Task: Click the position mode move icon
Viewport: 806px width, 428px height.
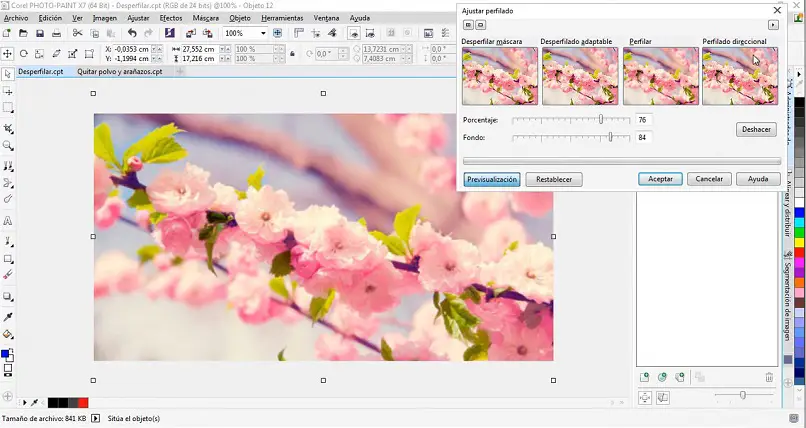Action: pyautogui.click(x=7, y=53)
